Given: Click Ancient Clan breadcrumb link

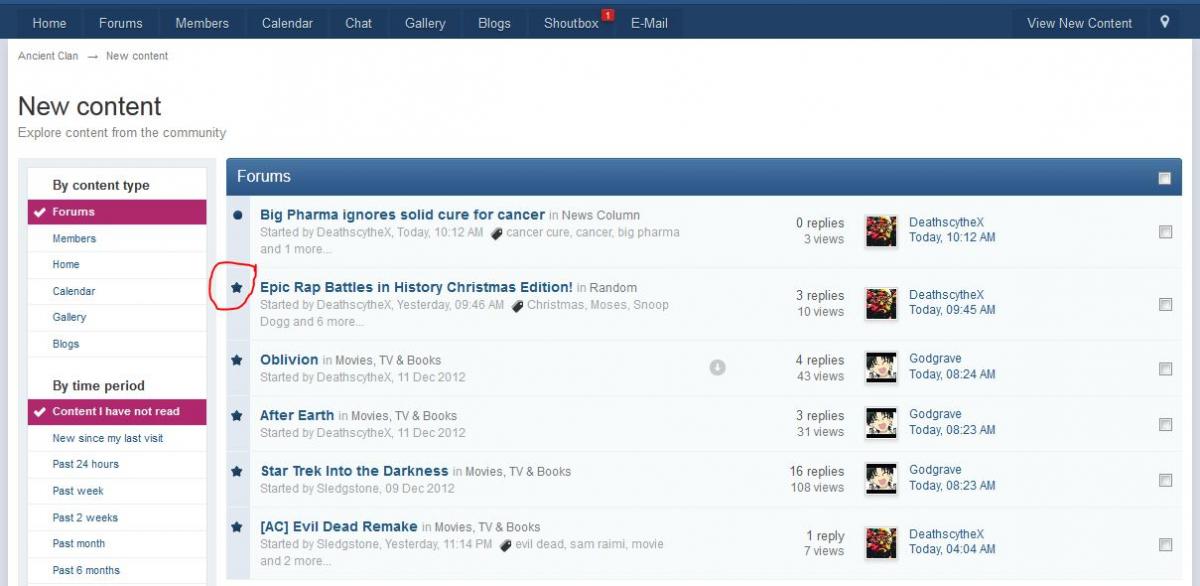Looking at the screenshot, I should pos(48,56).
